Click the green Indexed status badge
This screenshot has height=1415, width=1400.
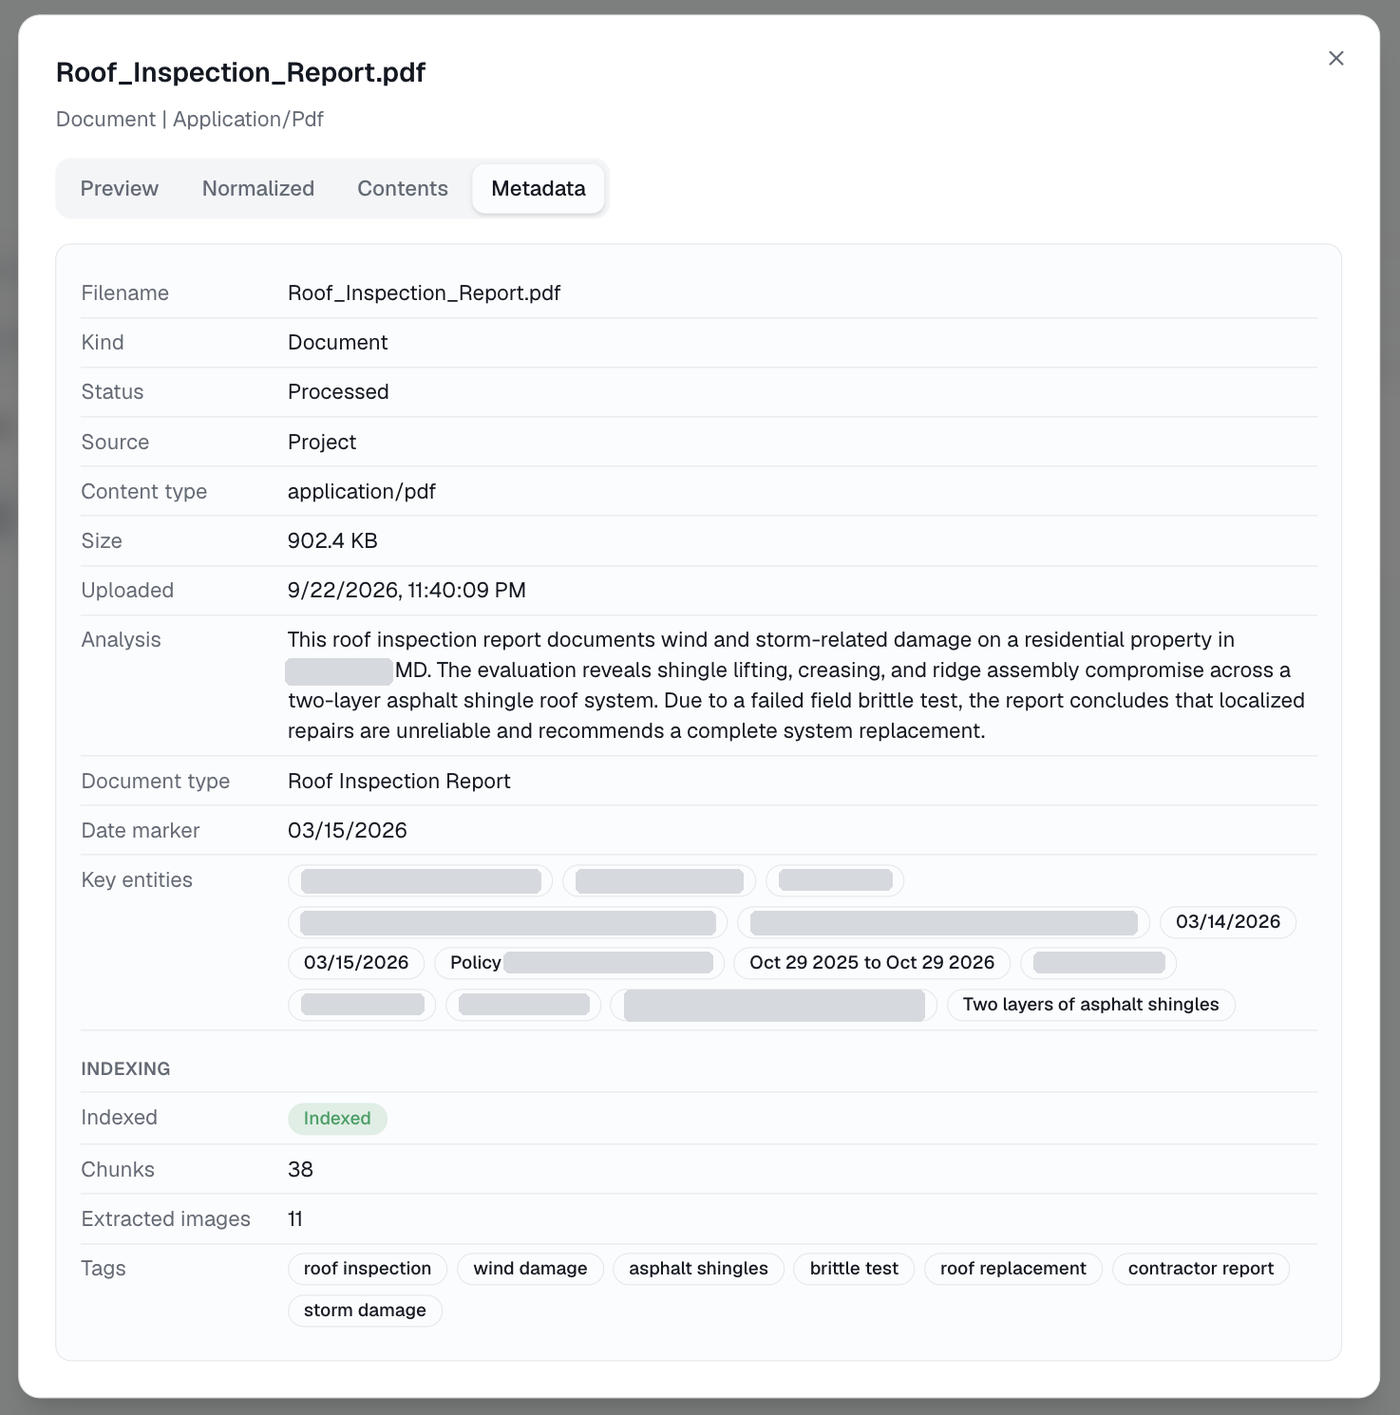click(x=337, y=1118)
